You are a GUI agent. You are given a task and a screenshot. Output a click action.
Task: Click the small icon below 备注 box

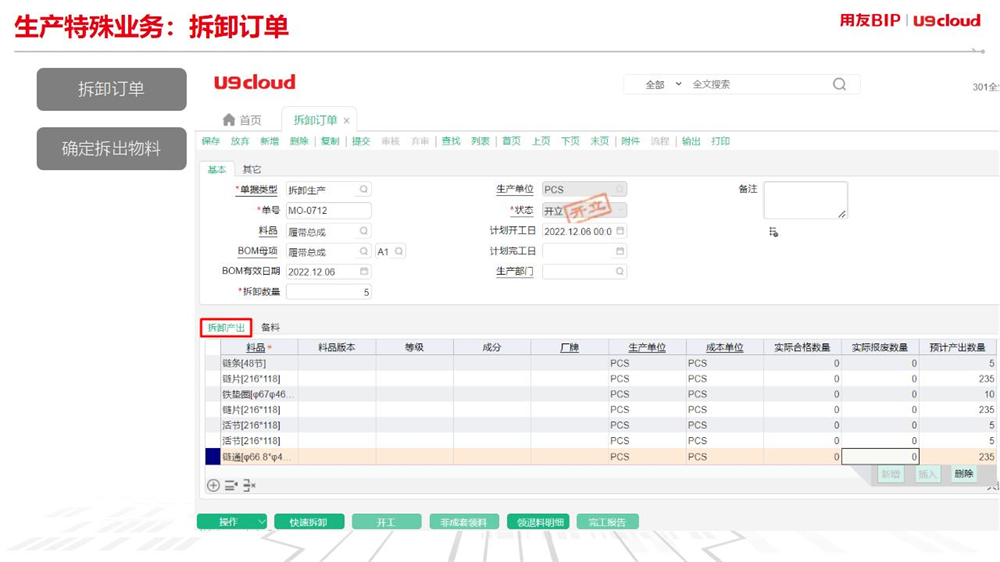(x=774, y=232)
